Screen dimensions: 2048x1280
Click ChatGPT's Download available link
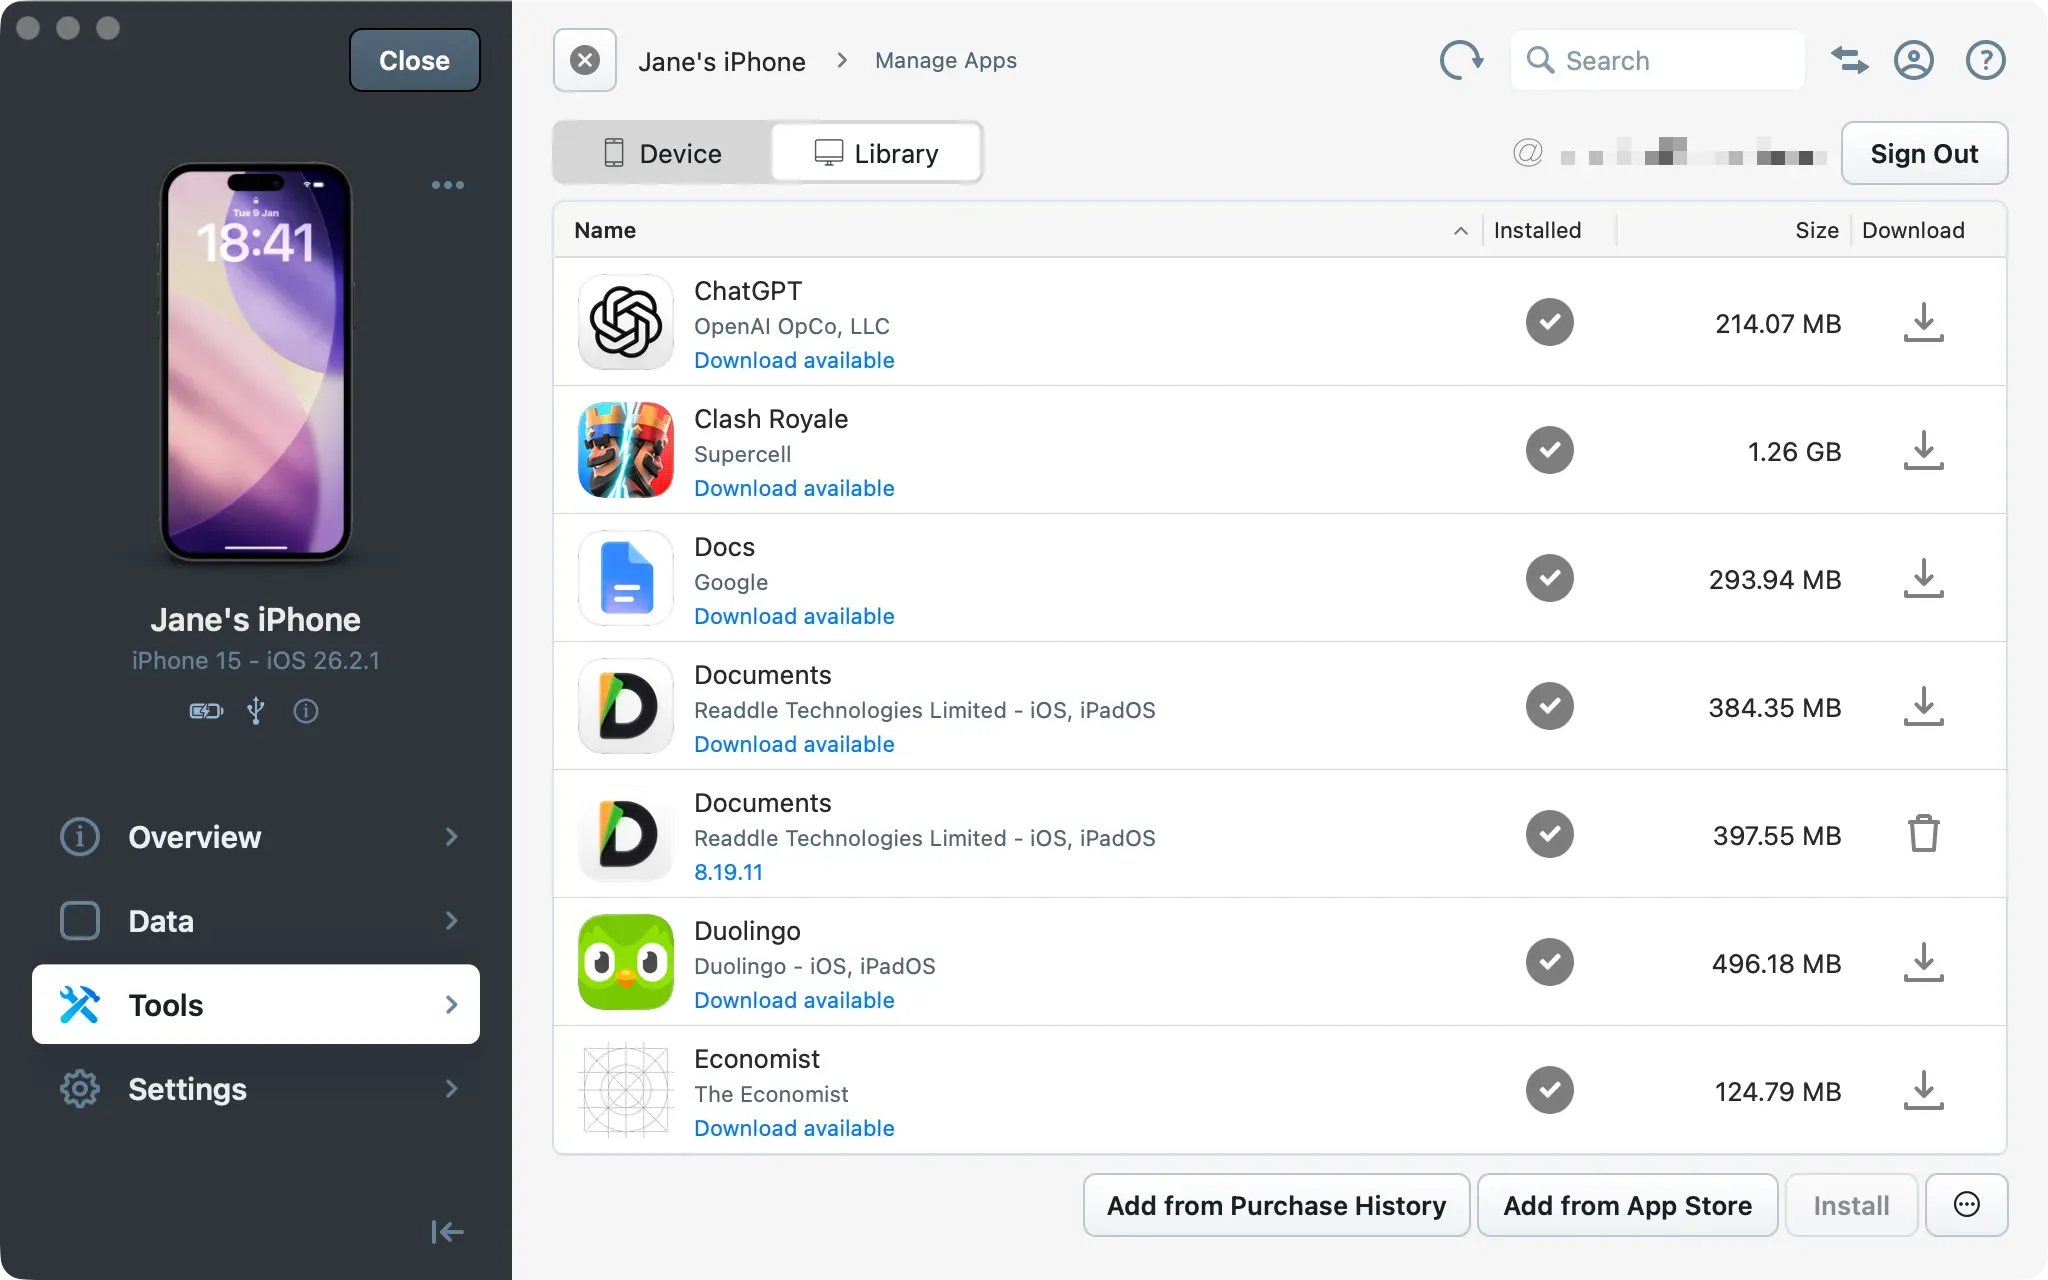(x=794, y=360)
